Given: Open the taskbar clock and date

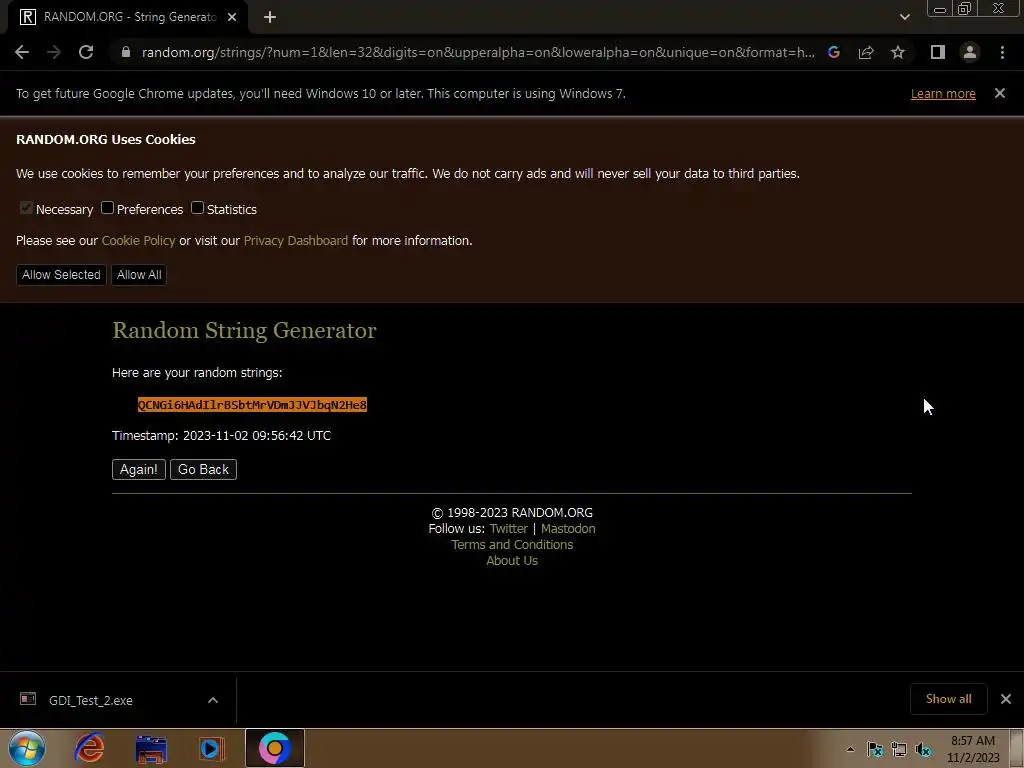Looking at the screenshot, I should pos(973,749).
